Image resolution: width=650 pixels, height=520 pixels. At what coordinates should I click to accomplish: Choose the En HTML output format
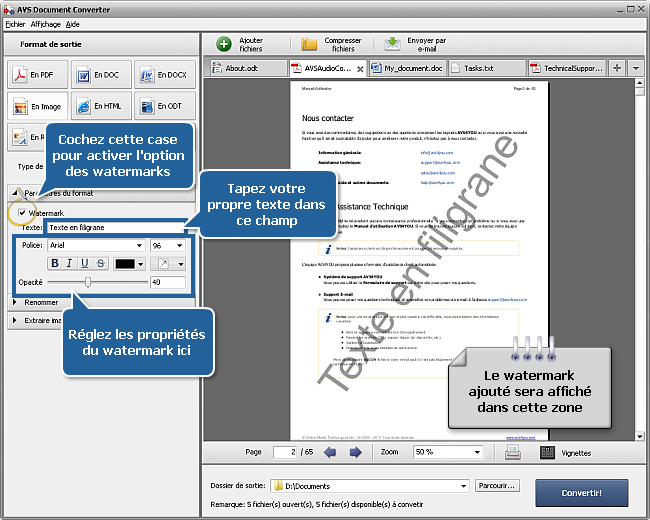tap(101, 106)
